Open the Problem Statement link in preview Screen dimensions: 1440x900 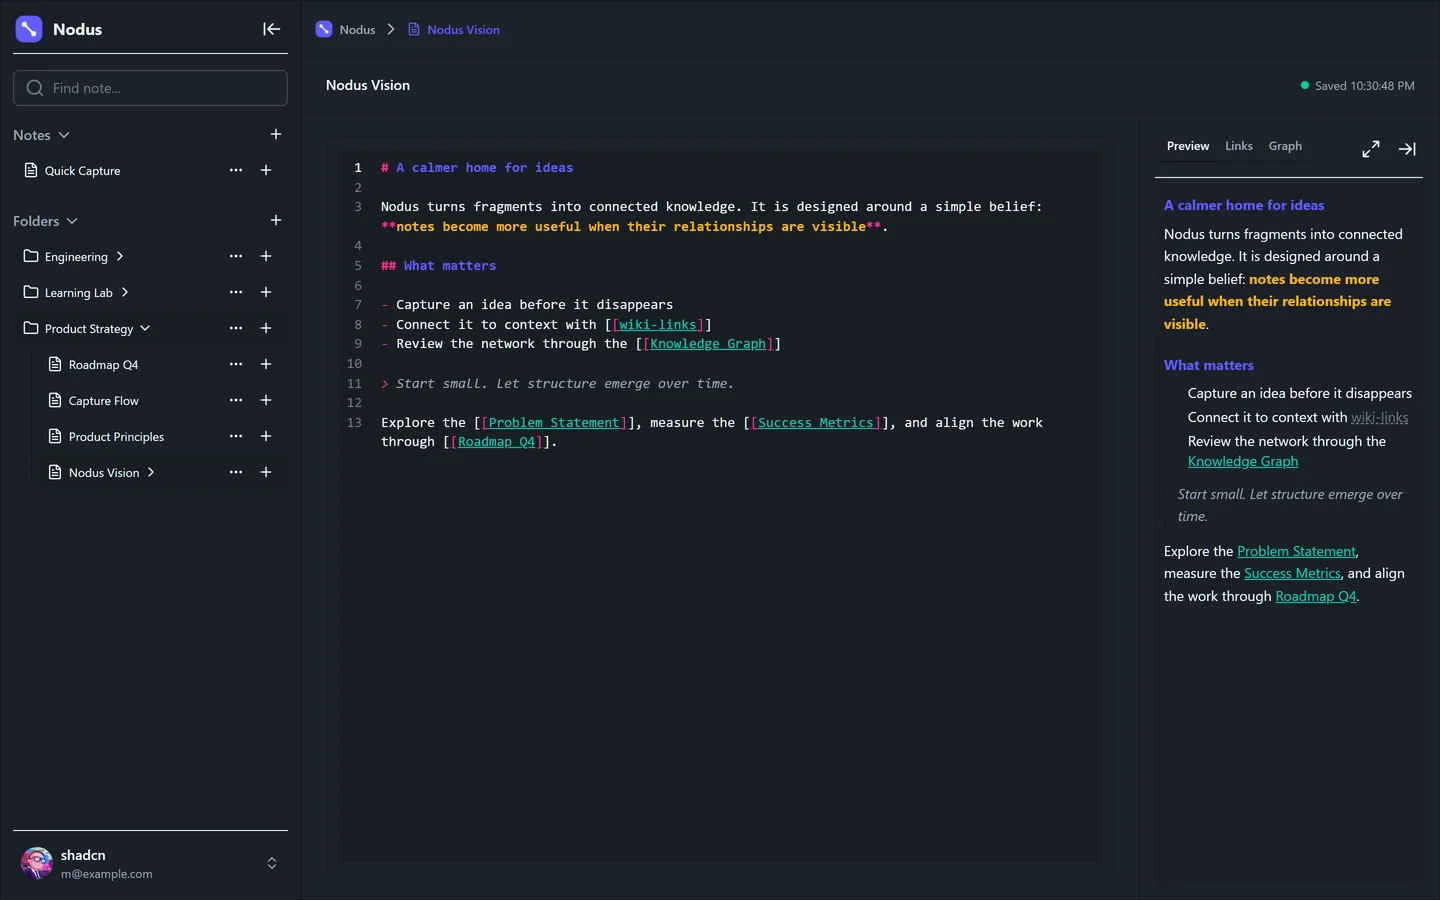pyautogui.click(x=1296, y=551)
